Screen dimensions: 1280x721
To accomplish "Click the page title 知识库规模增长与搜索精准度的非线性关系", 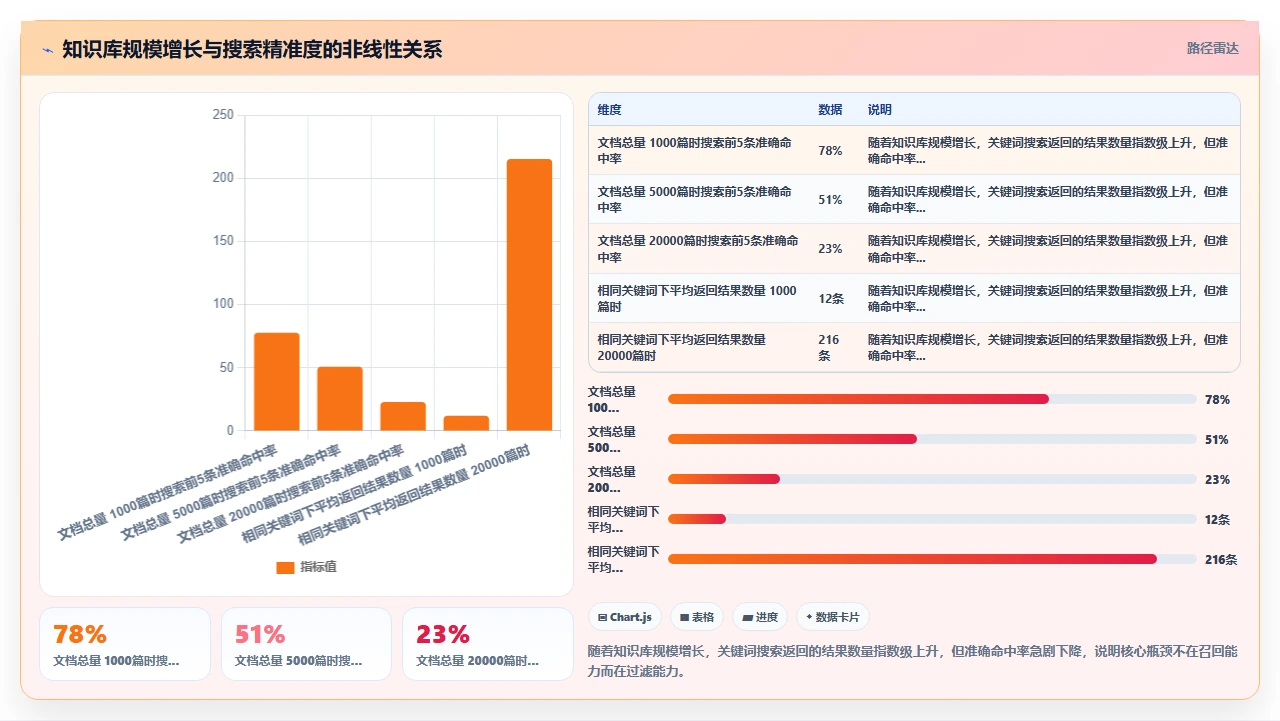I will click(252, 50).
